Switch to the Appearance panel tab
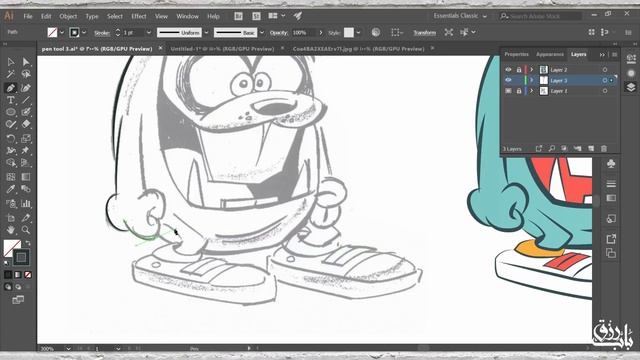 550,54
